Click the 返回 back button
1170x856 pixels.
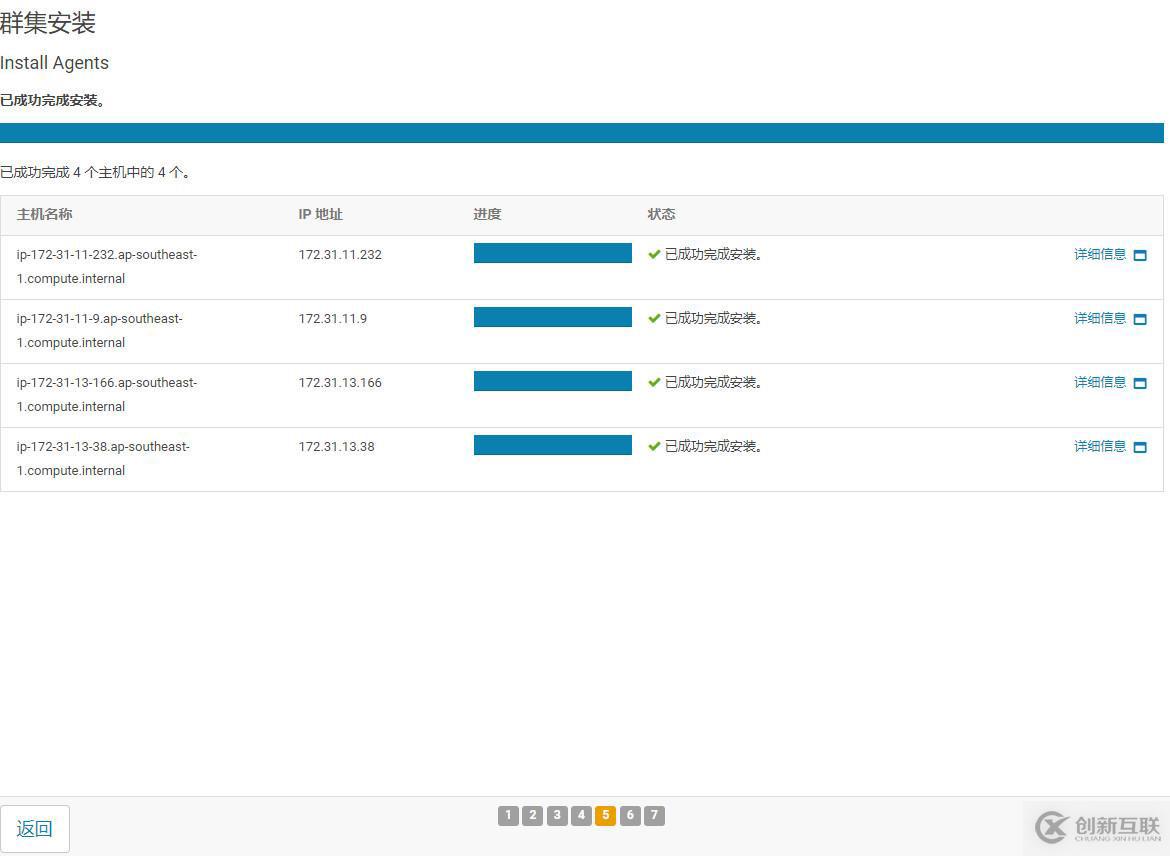(34, 828)
